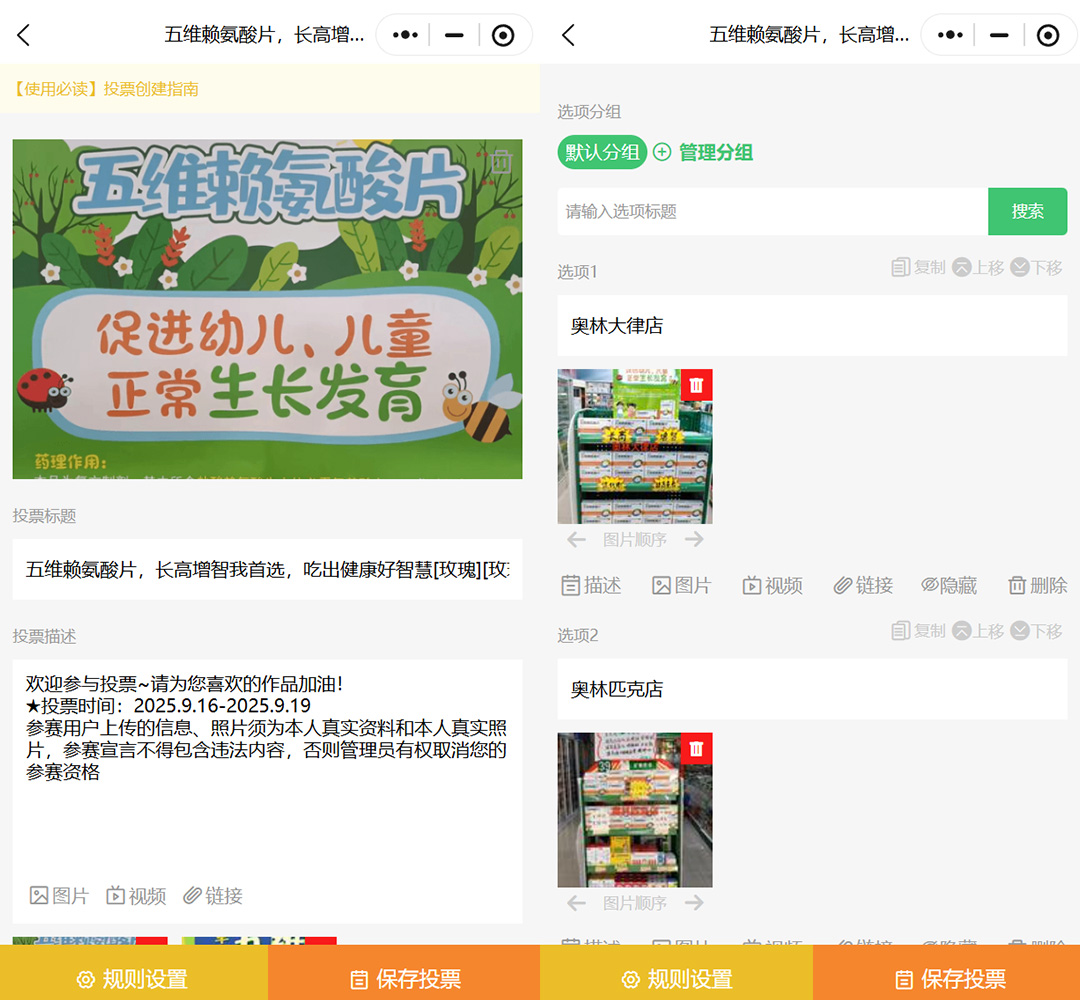Add video to option 1 via 视频
The width and height of the screenshot is (1080, 1000).
[772, 586]
